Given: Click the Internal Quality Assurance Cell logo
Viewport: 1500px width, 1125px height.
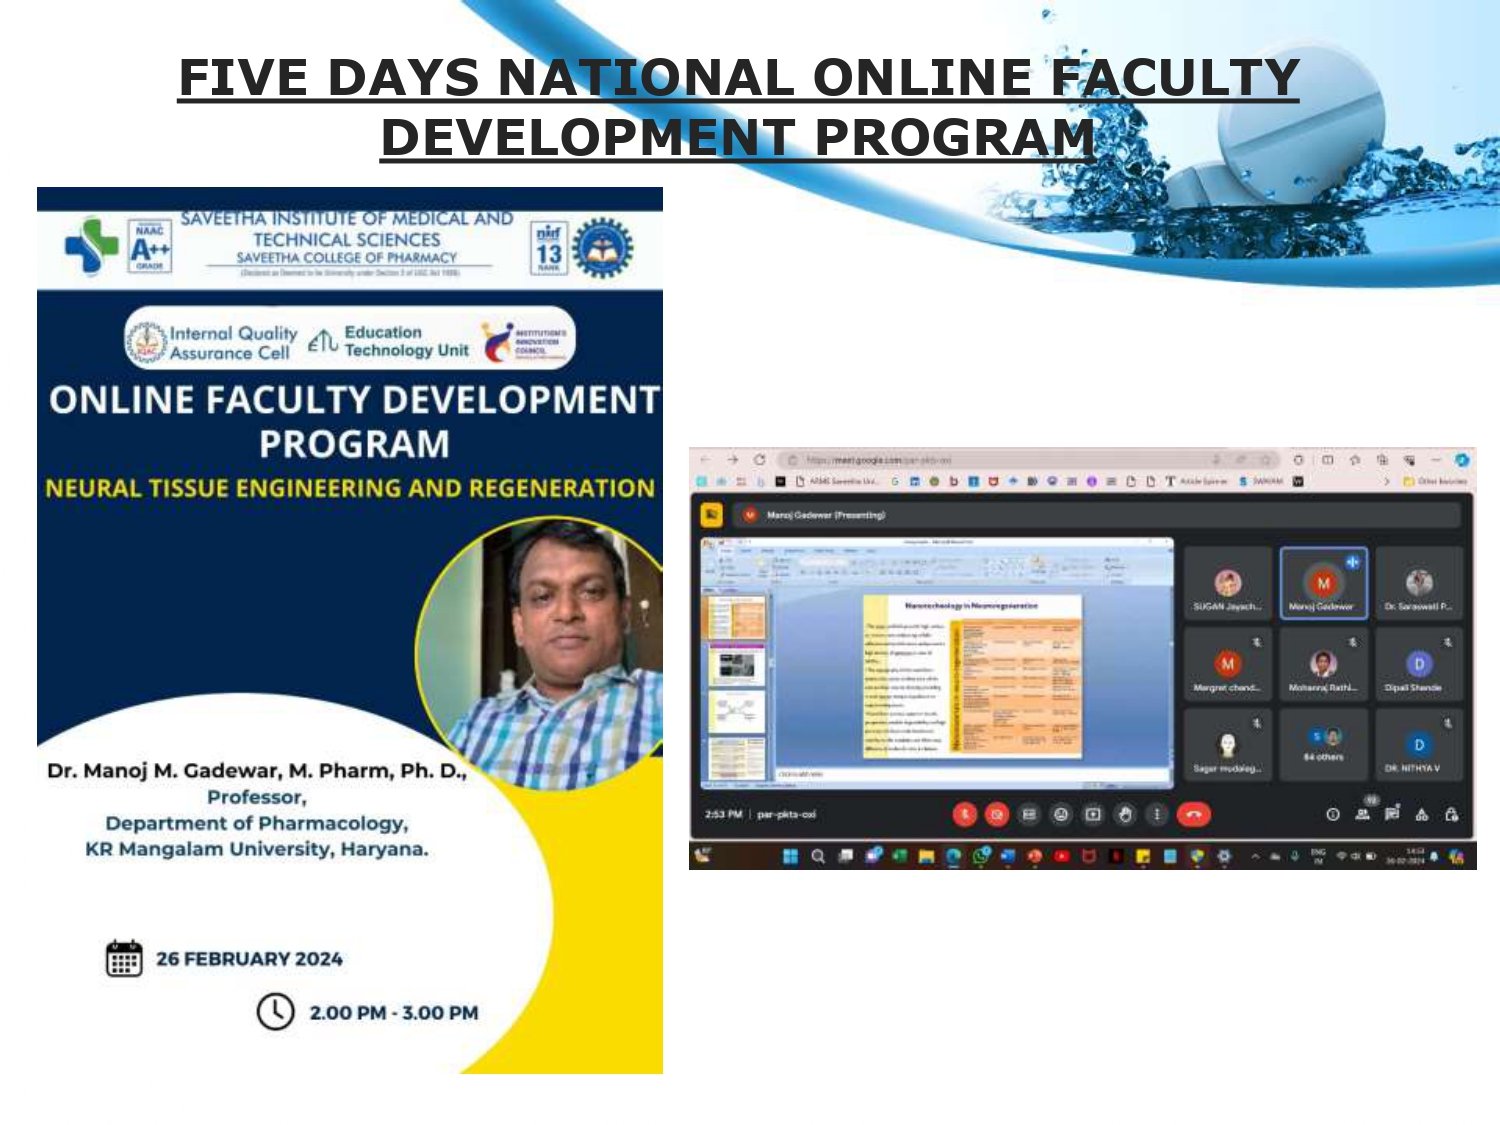Looking at the screenshot, I should click(x=212, y=342).
